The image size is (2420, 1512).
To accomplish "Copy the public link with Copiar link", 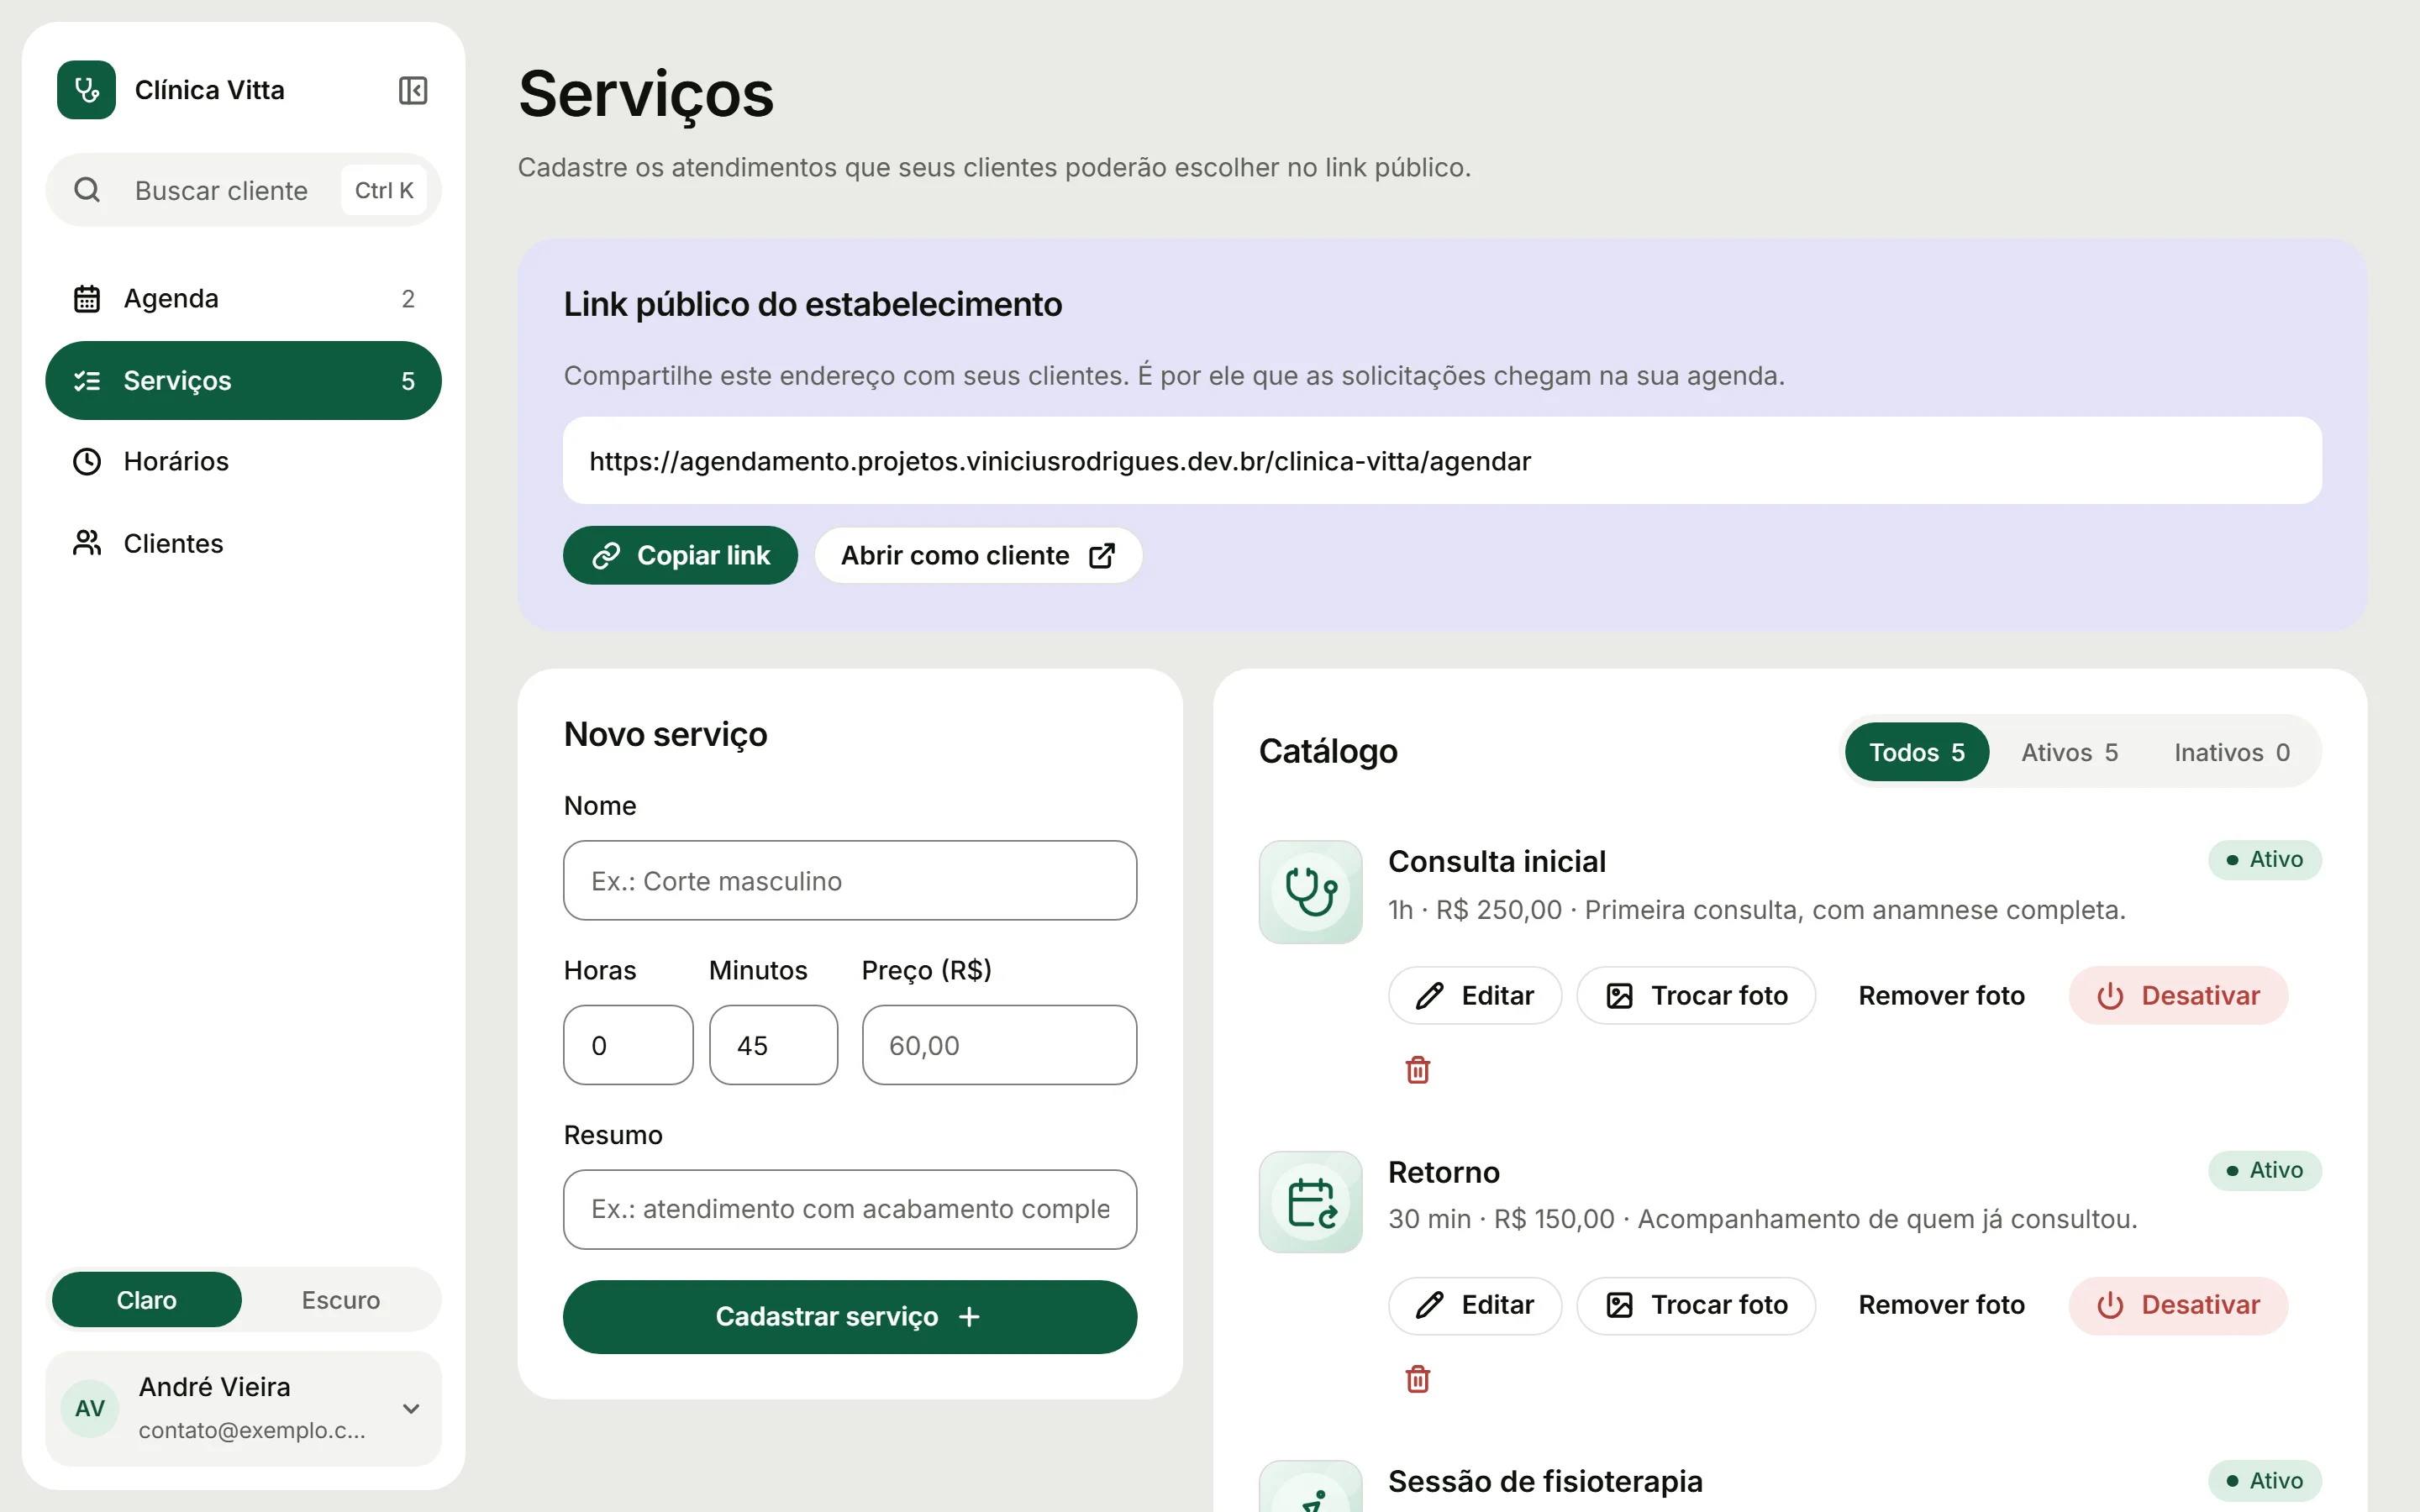I will pyautogui.click(x=680, y=555).
